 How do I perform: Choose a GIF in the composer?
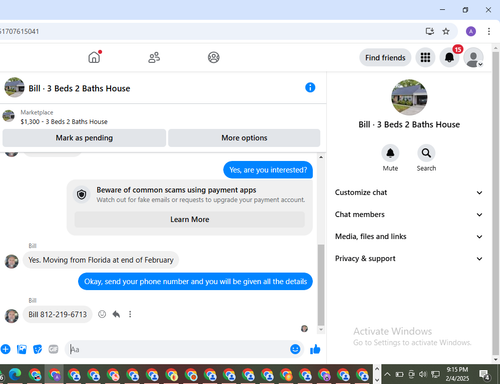coord(53,349)
